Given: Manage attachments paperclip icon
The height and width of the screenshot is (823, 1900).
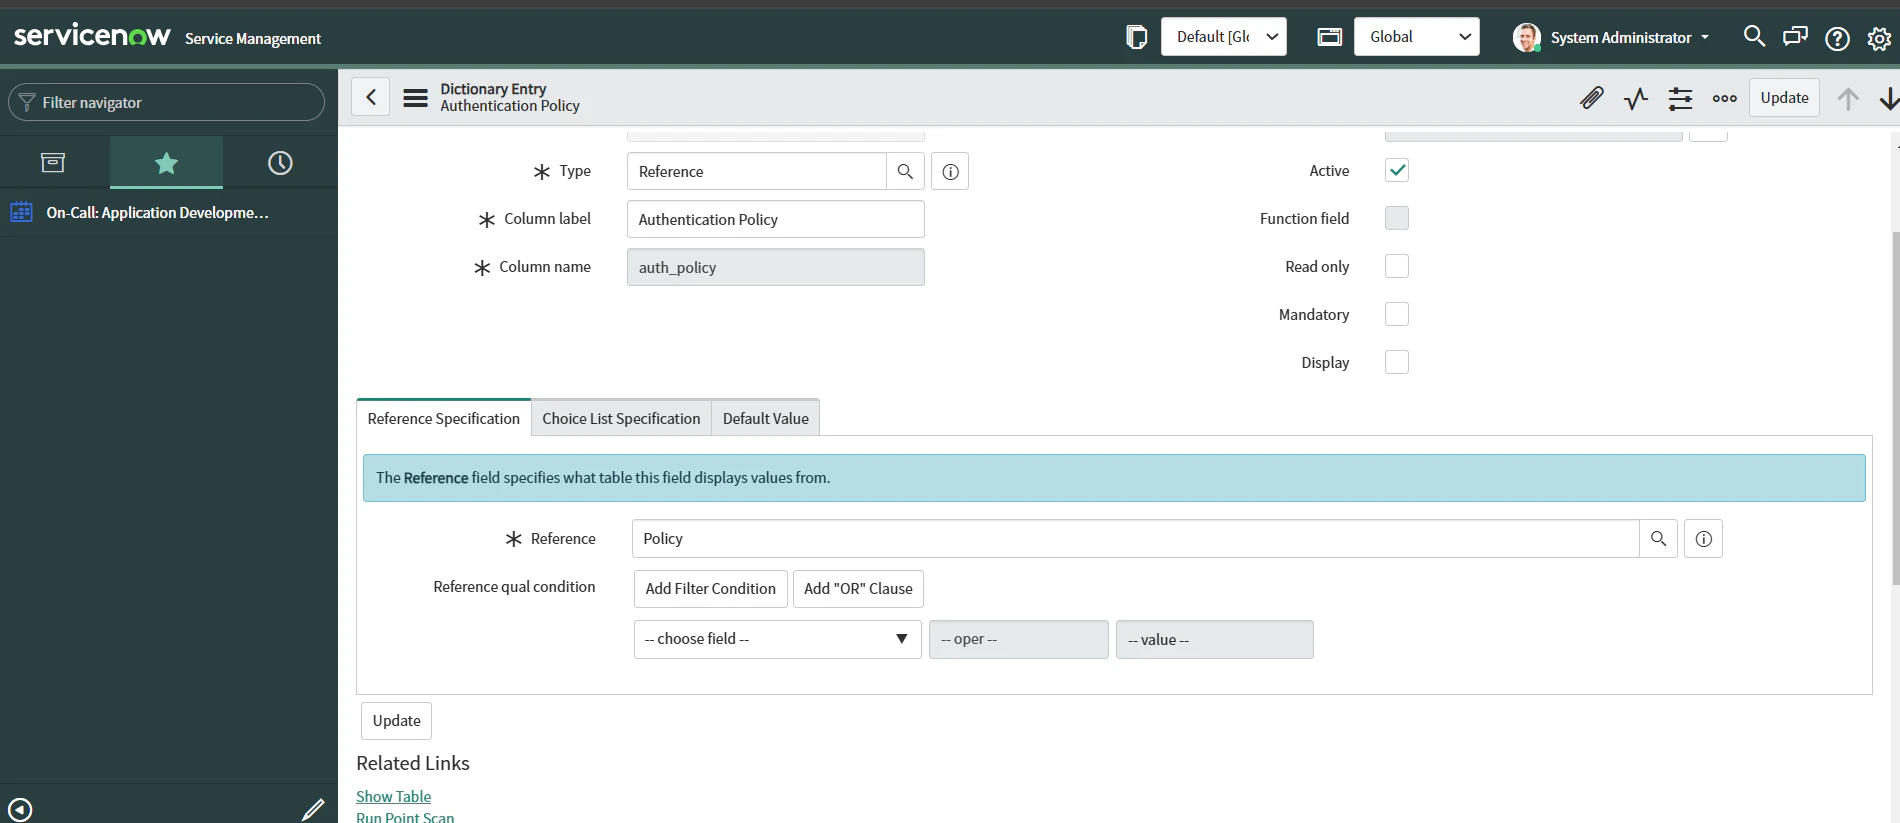Looking at the screenshot, I should 1591,98.
